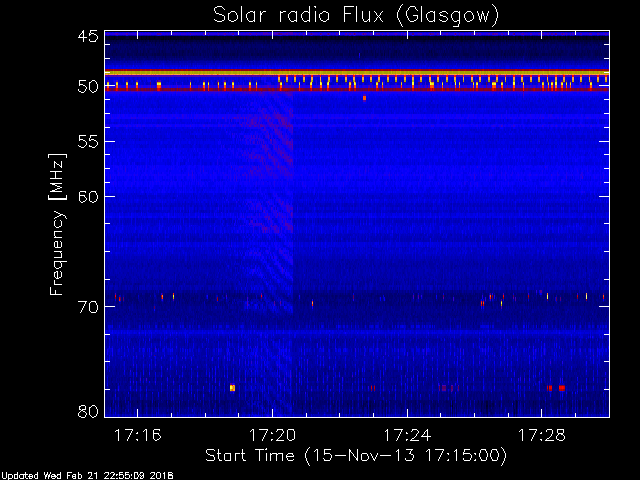640x480 pixels.
Task: Click the 'Updated Wed Feb 21' timestamp text
Action: pyautogui.click(x=87, y=476)
